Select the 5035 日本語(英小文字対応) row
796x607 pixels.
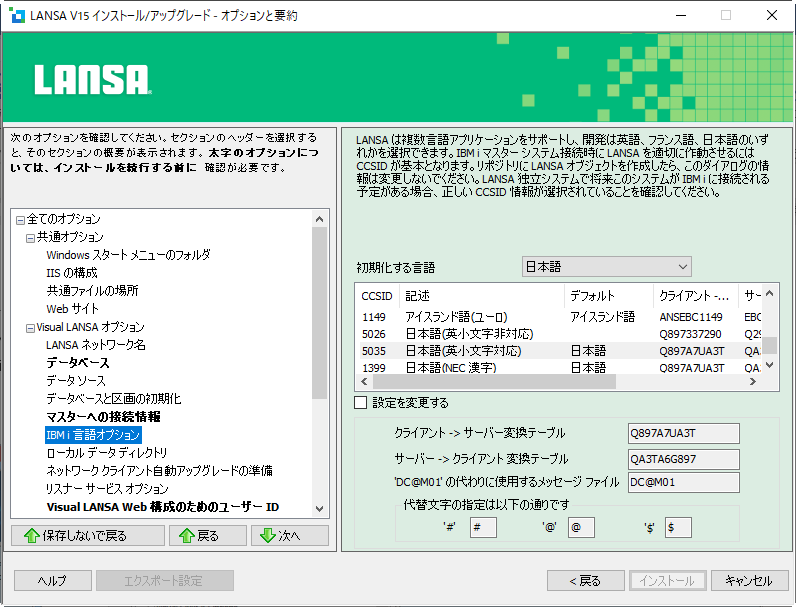point(559,351)
